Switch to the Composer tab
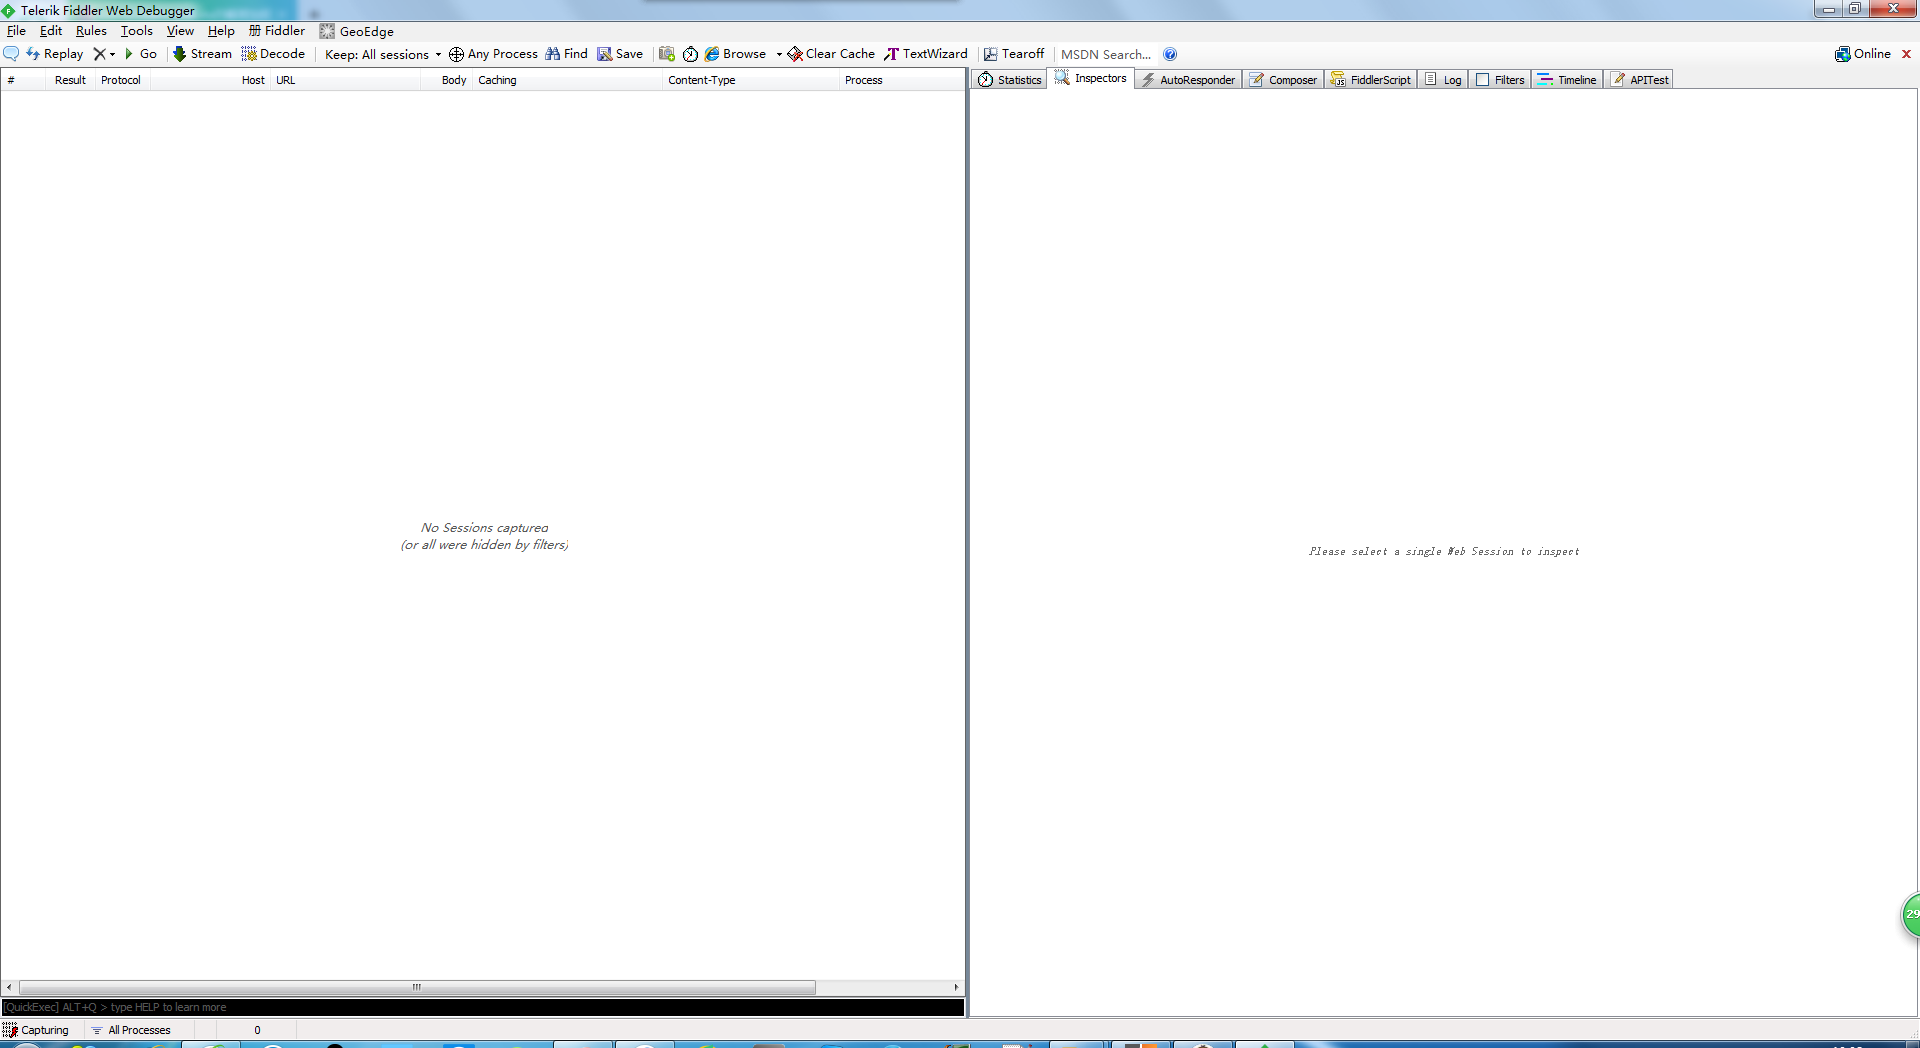The height and width of the screenshot is (1048, 1920). (x=1284, y=80)
